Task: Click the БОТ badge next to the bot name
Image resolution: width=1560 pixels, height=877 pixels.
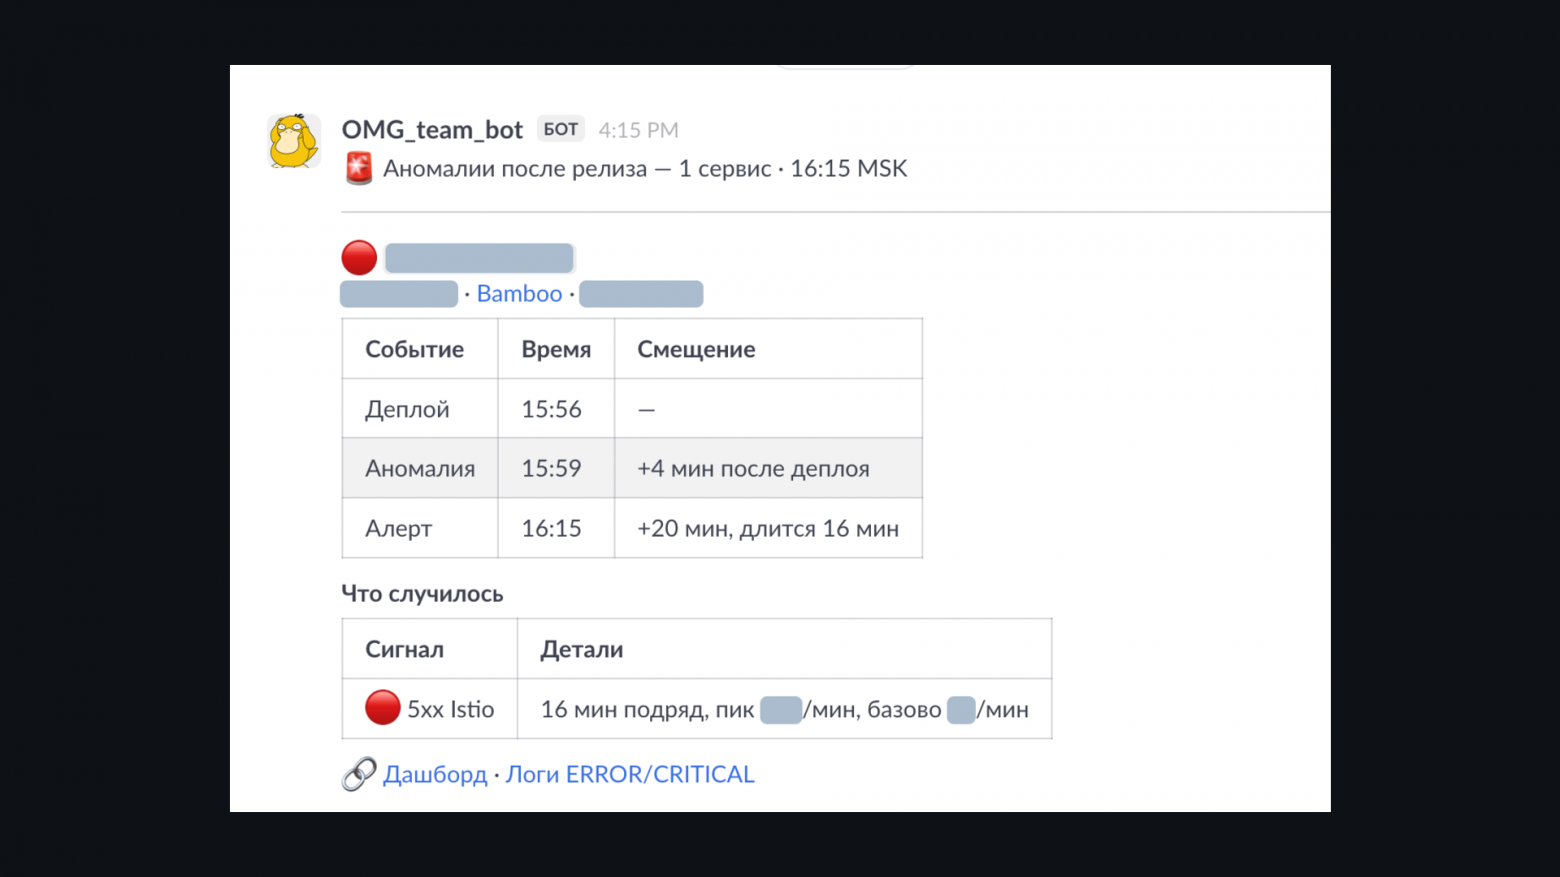Action: pos(561,129)
